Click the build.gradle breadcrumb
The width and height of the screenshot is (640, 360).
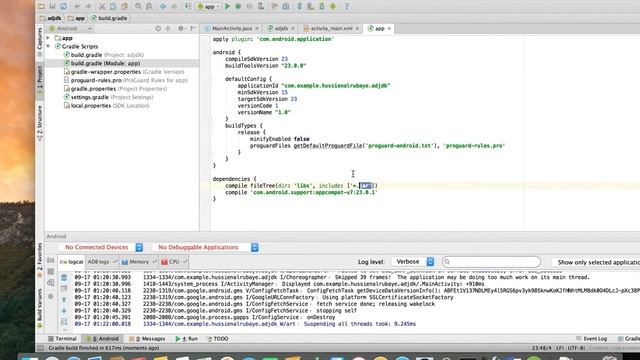pos(109,18)
